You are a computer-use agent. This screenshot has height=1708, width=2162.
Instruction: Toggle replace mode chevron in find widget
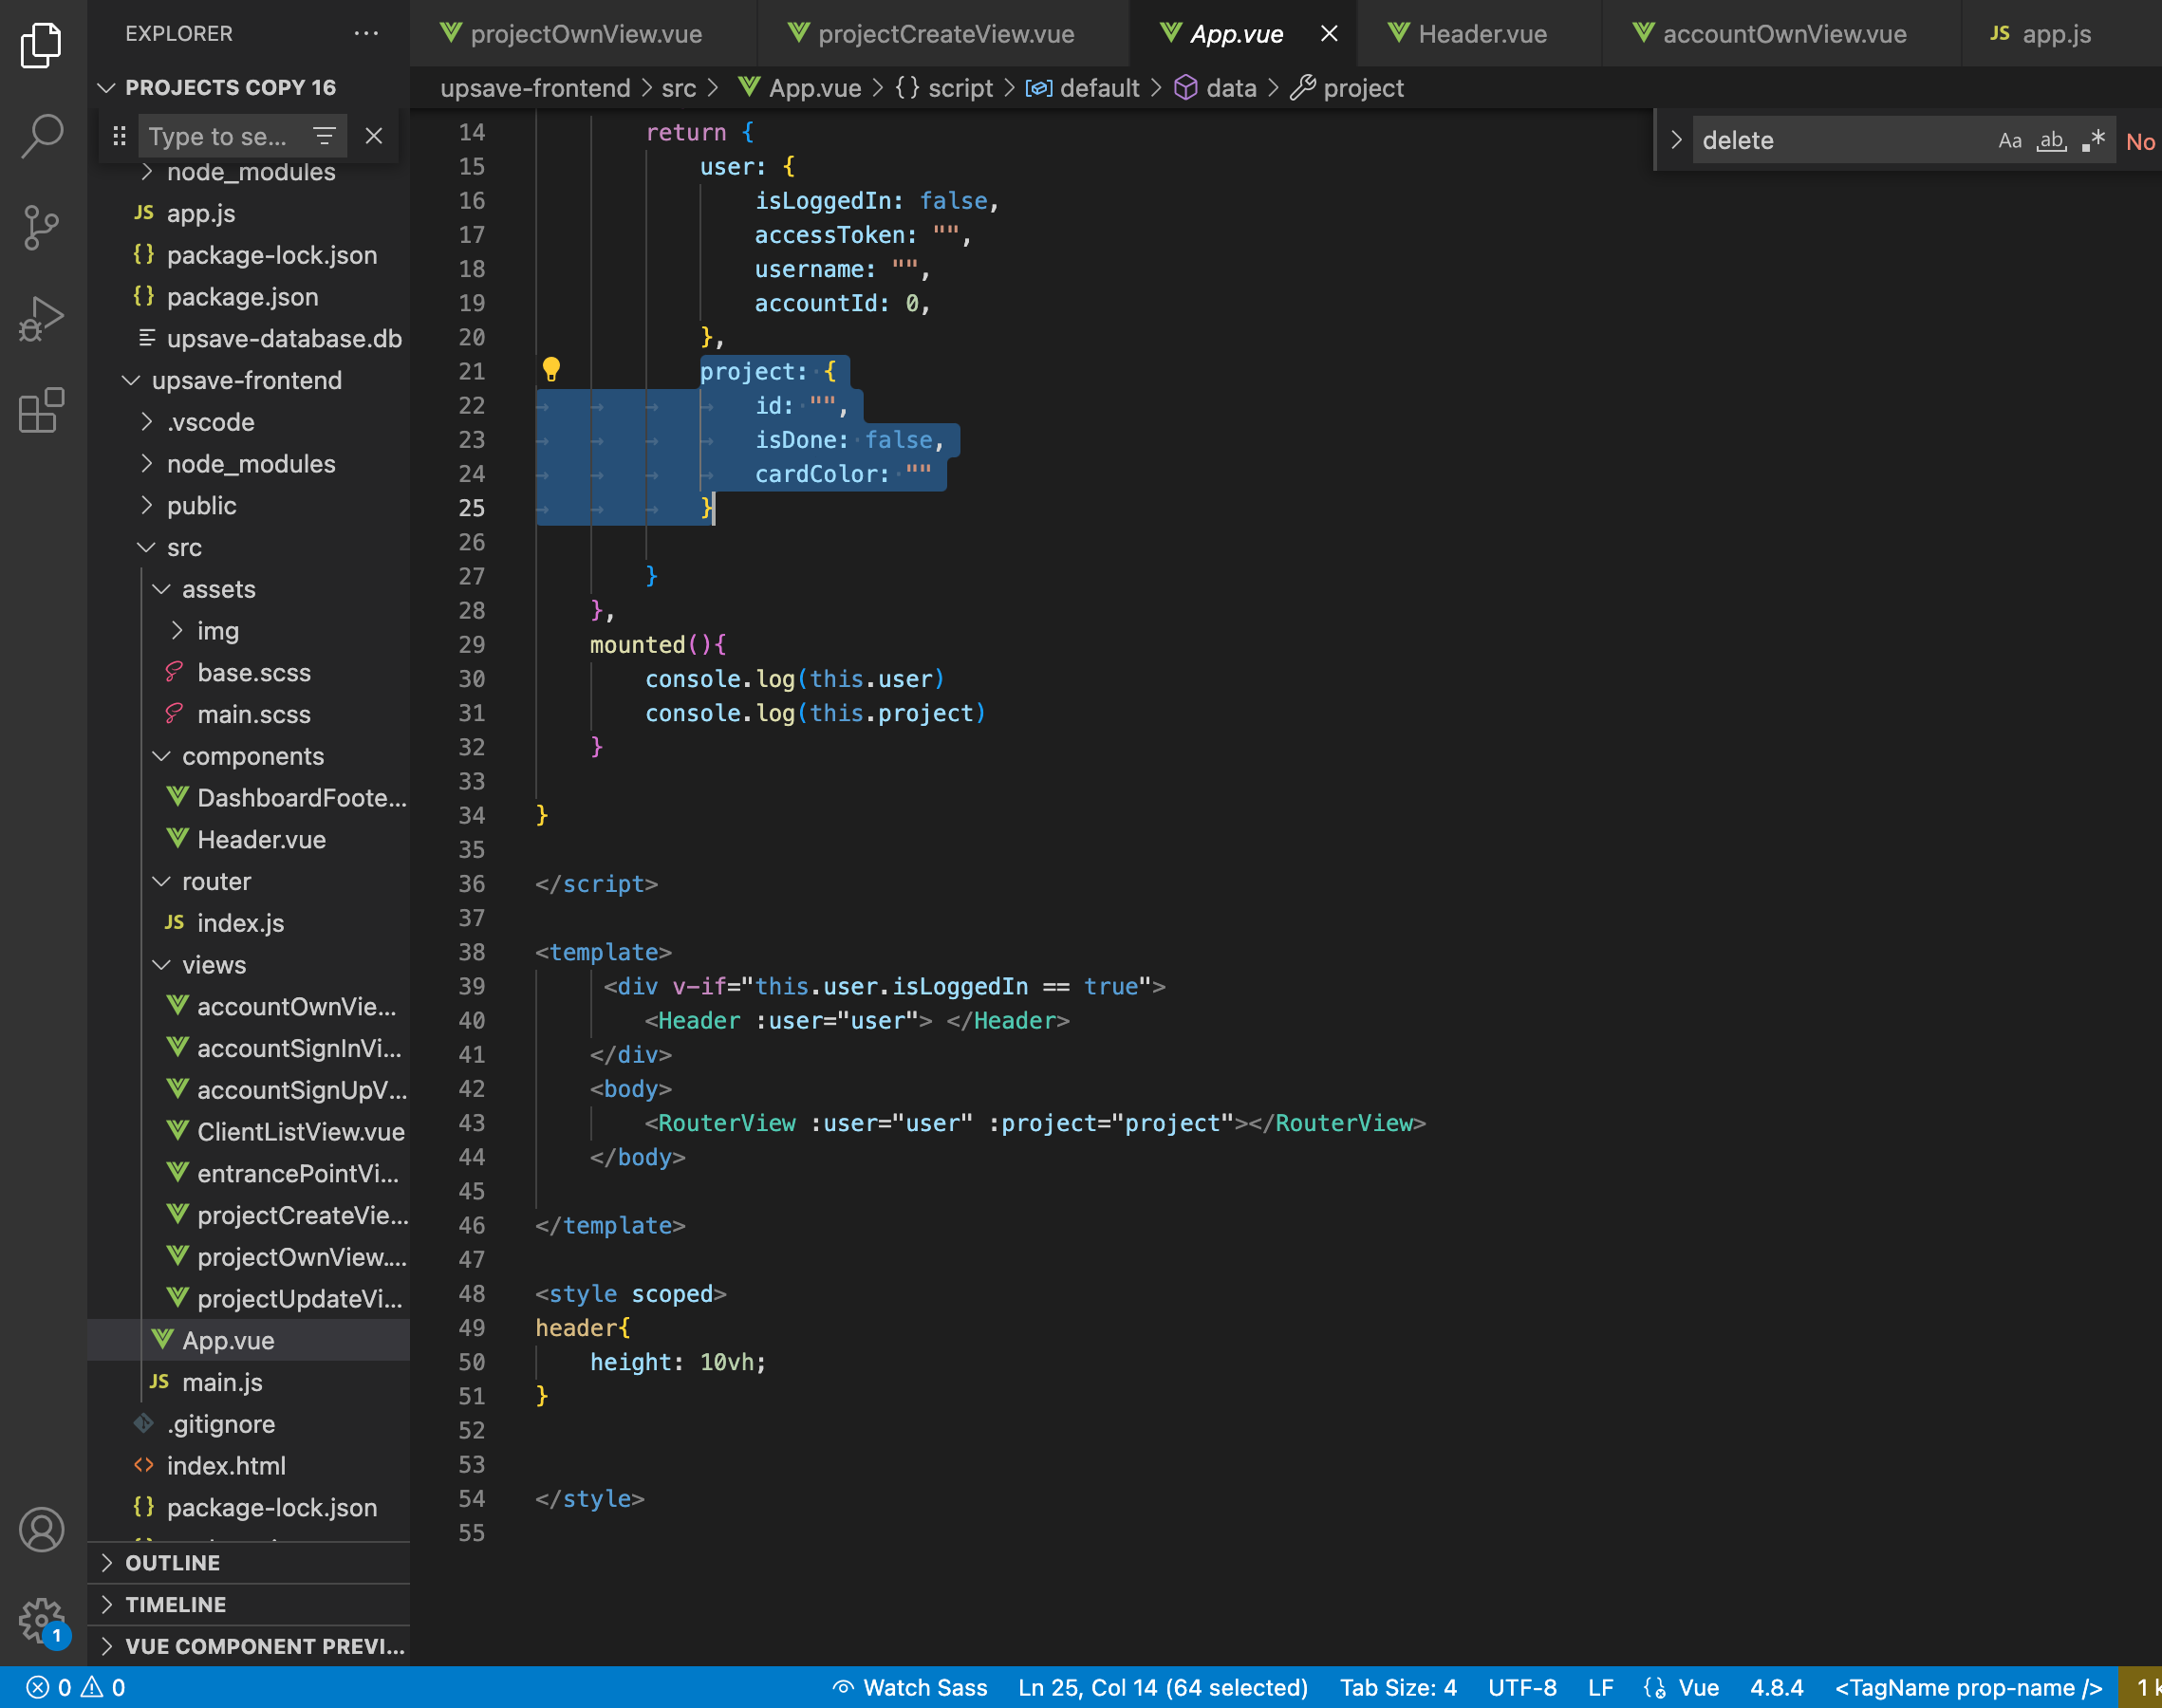(1677, 140)
